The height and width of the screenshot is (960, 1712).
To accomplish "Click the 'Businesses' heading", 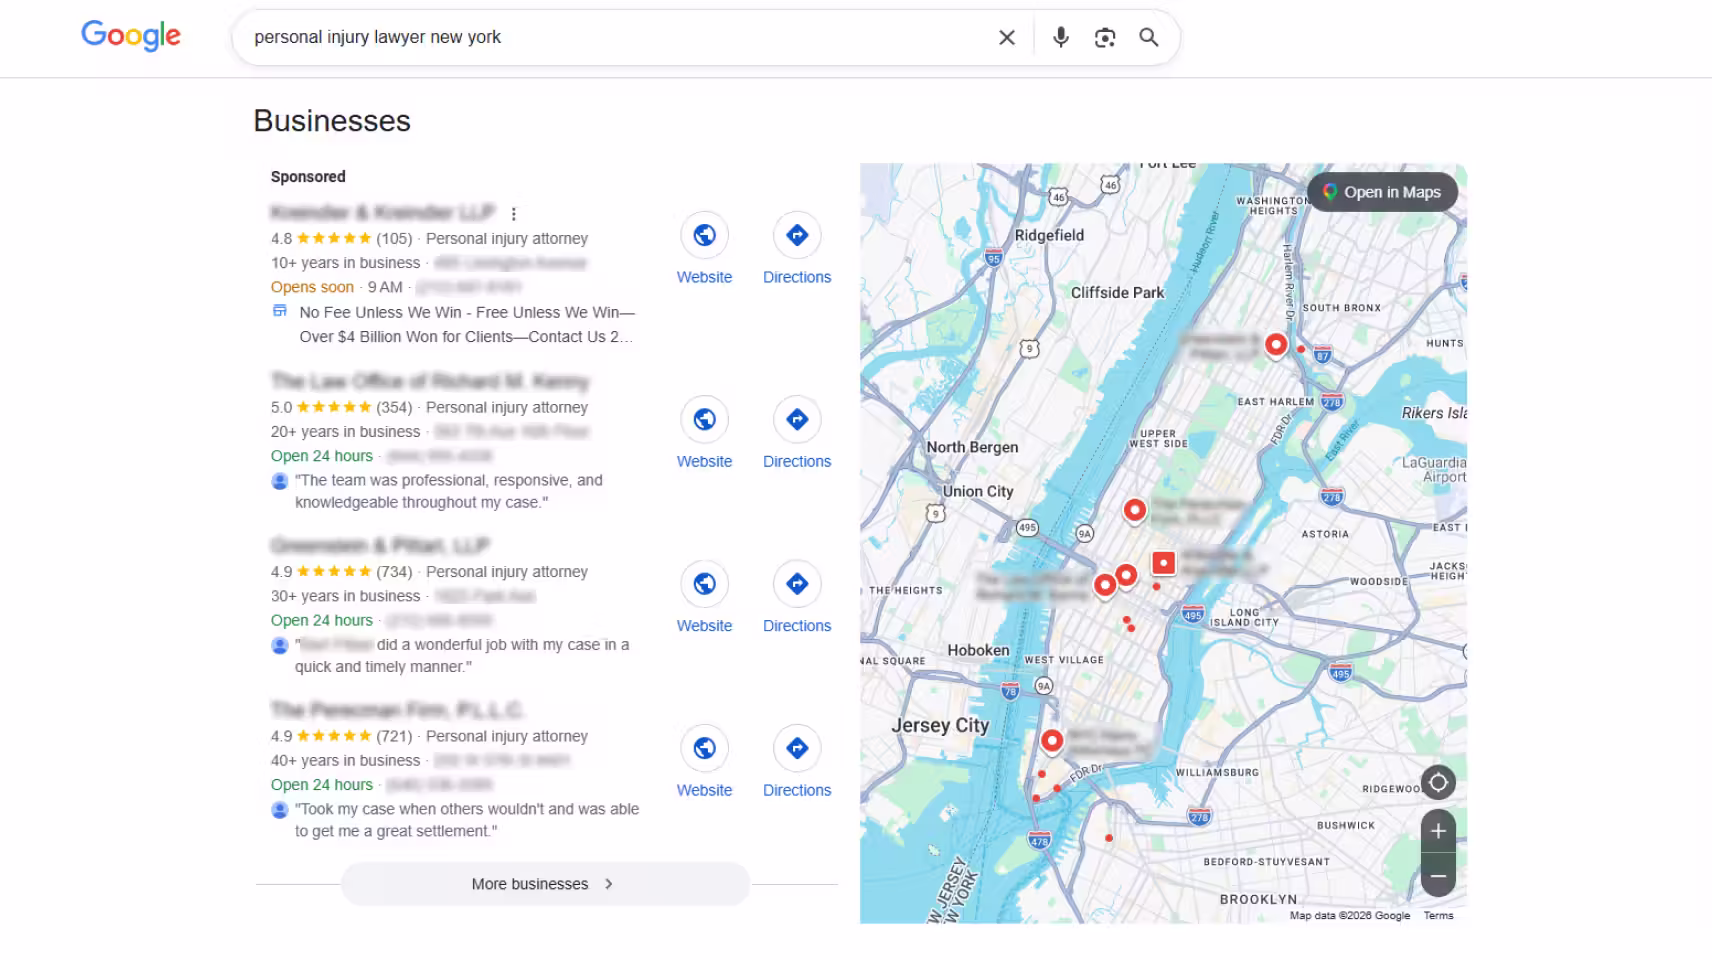I will (x=332, y=121).
